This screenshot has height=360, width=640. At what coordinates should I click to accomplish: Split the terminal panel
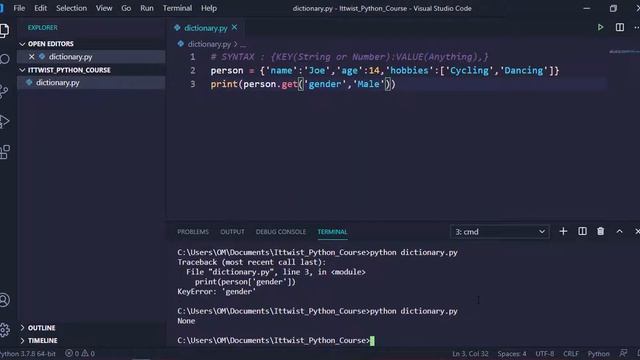pos(582,231)
